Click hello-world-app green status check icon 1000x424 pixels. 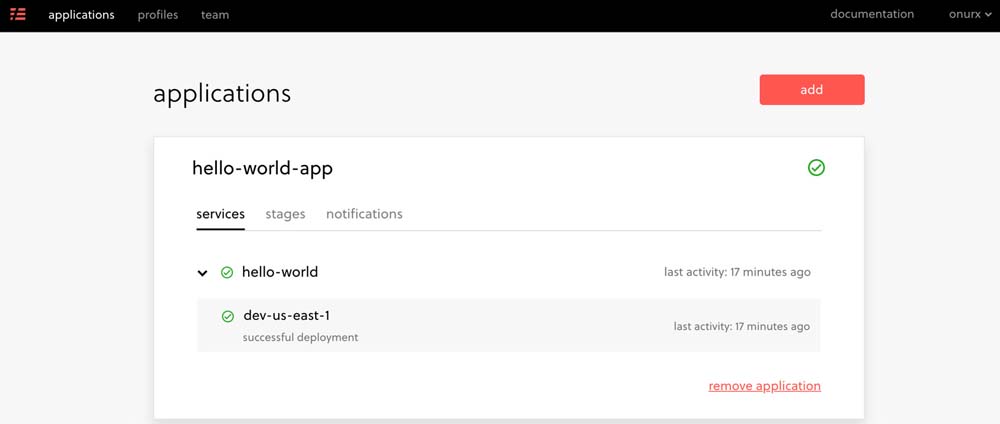(816, 168)
